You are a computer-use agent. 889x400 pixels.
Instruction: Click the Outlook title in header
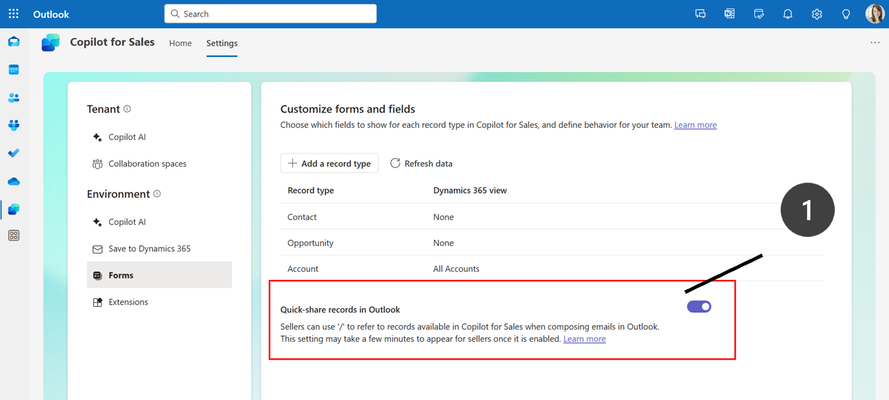[51, 14]
